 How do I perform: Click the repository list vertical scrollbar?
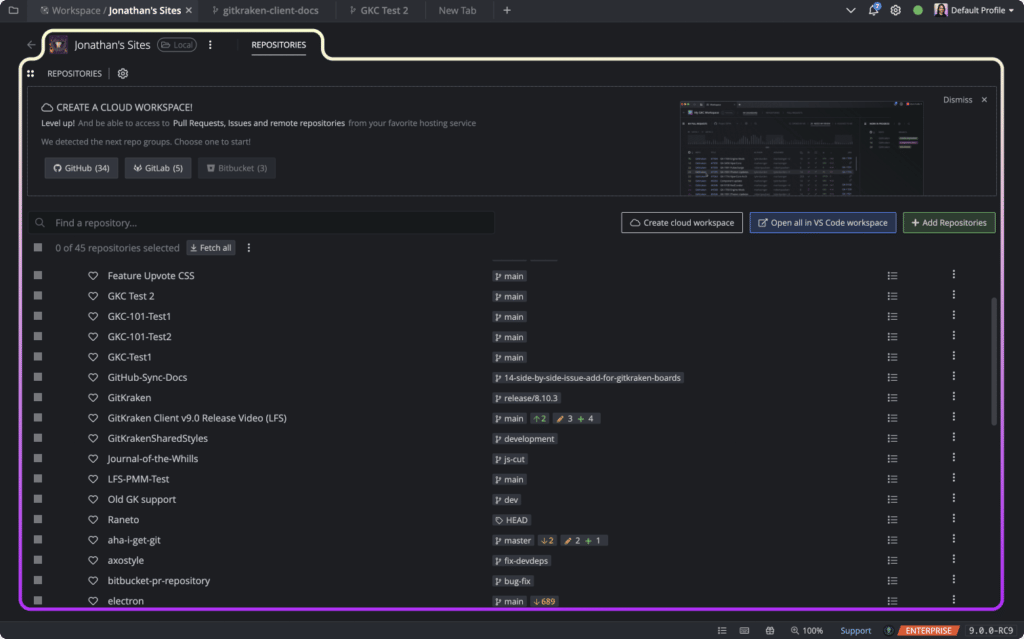994,361
